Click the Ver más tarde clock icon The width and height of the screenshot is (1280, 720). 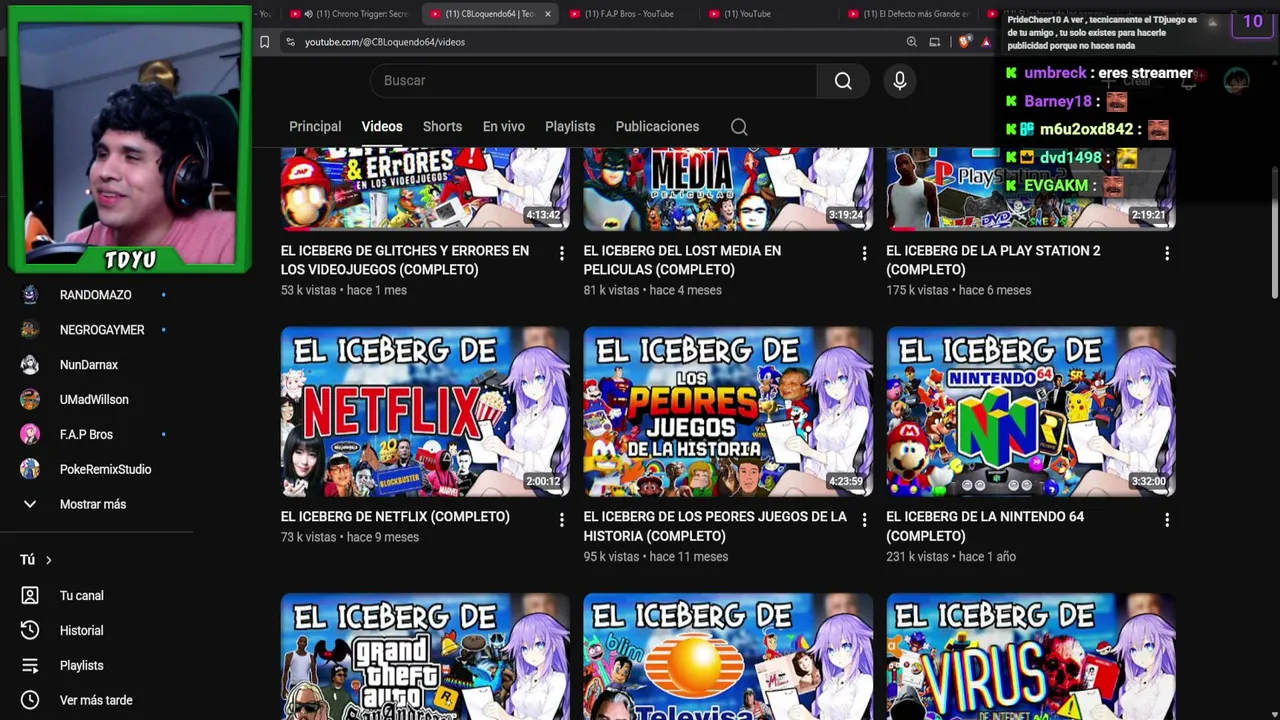[x=30, y=701]
